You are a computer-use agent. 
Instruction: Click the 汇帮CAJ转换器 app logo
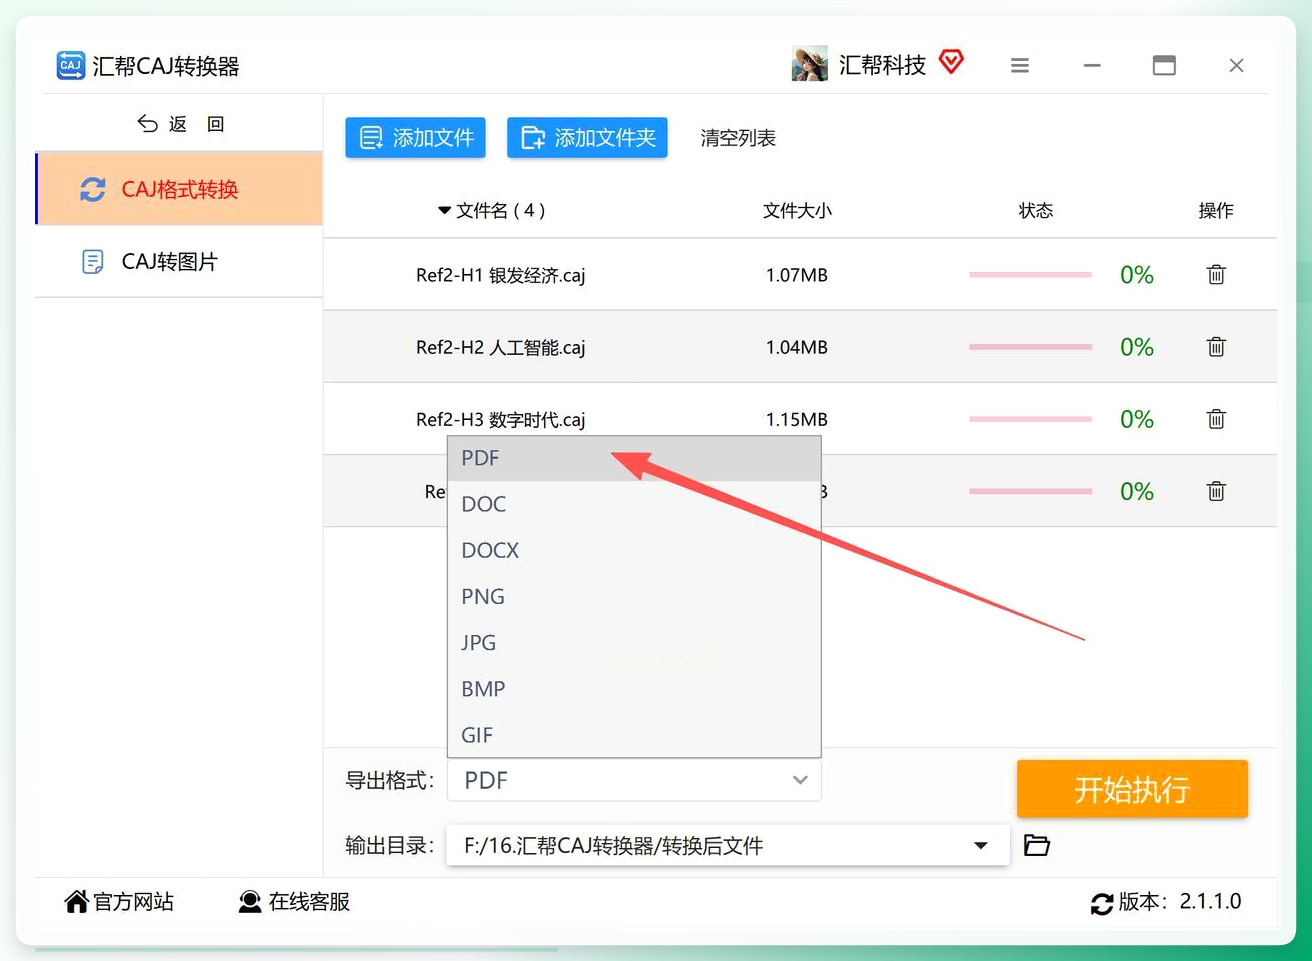coord(70,66)
